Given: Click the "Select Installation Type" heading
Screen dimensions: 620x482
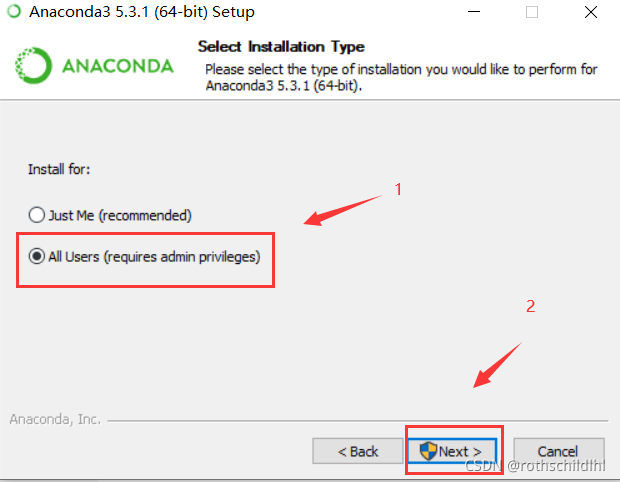Looking at the screenshot, I should pyautogui.click(x=281, y=47).
